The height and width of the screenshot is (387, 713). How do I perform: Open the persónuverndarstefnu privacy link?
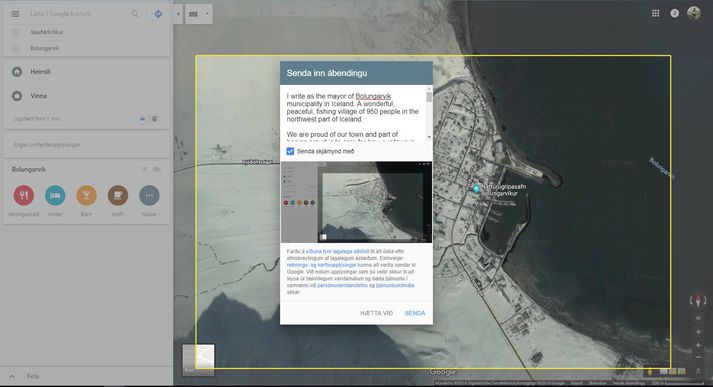tap(342, 286)
